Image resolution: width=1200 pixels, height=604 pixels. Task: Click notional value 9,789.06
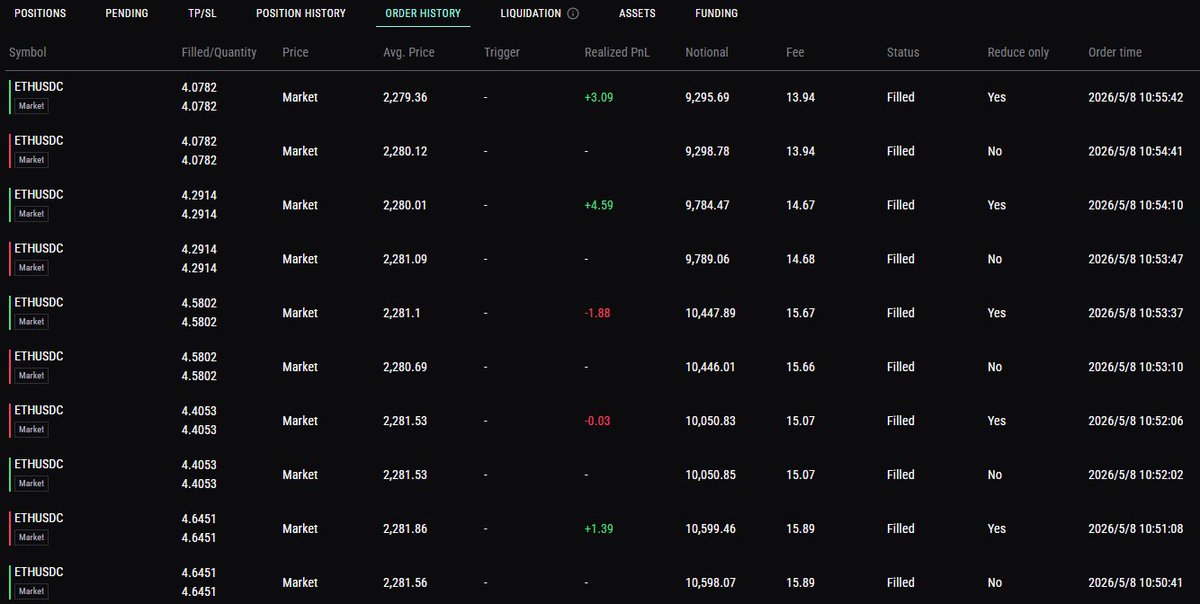pos(707,259)
